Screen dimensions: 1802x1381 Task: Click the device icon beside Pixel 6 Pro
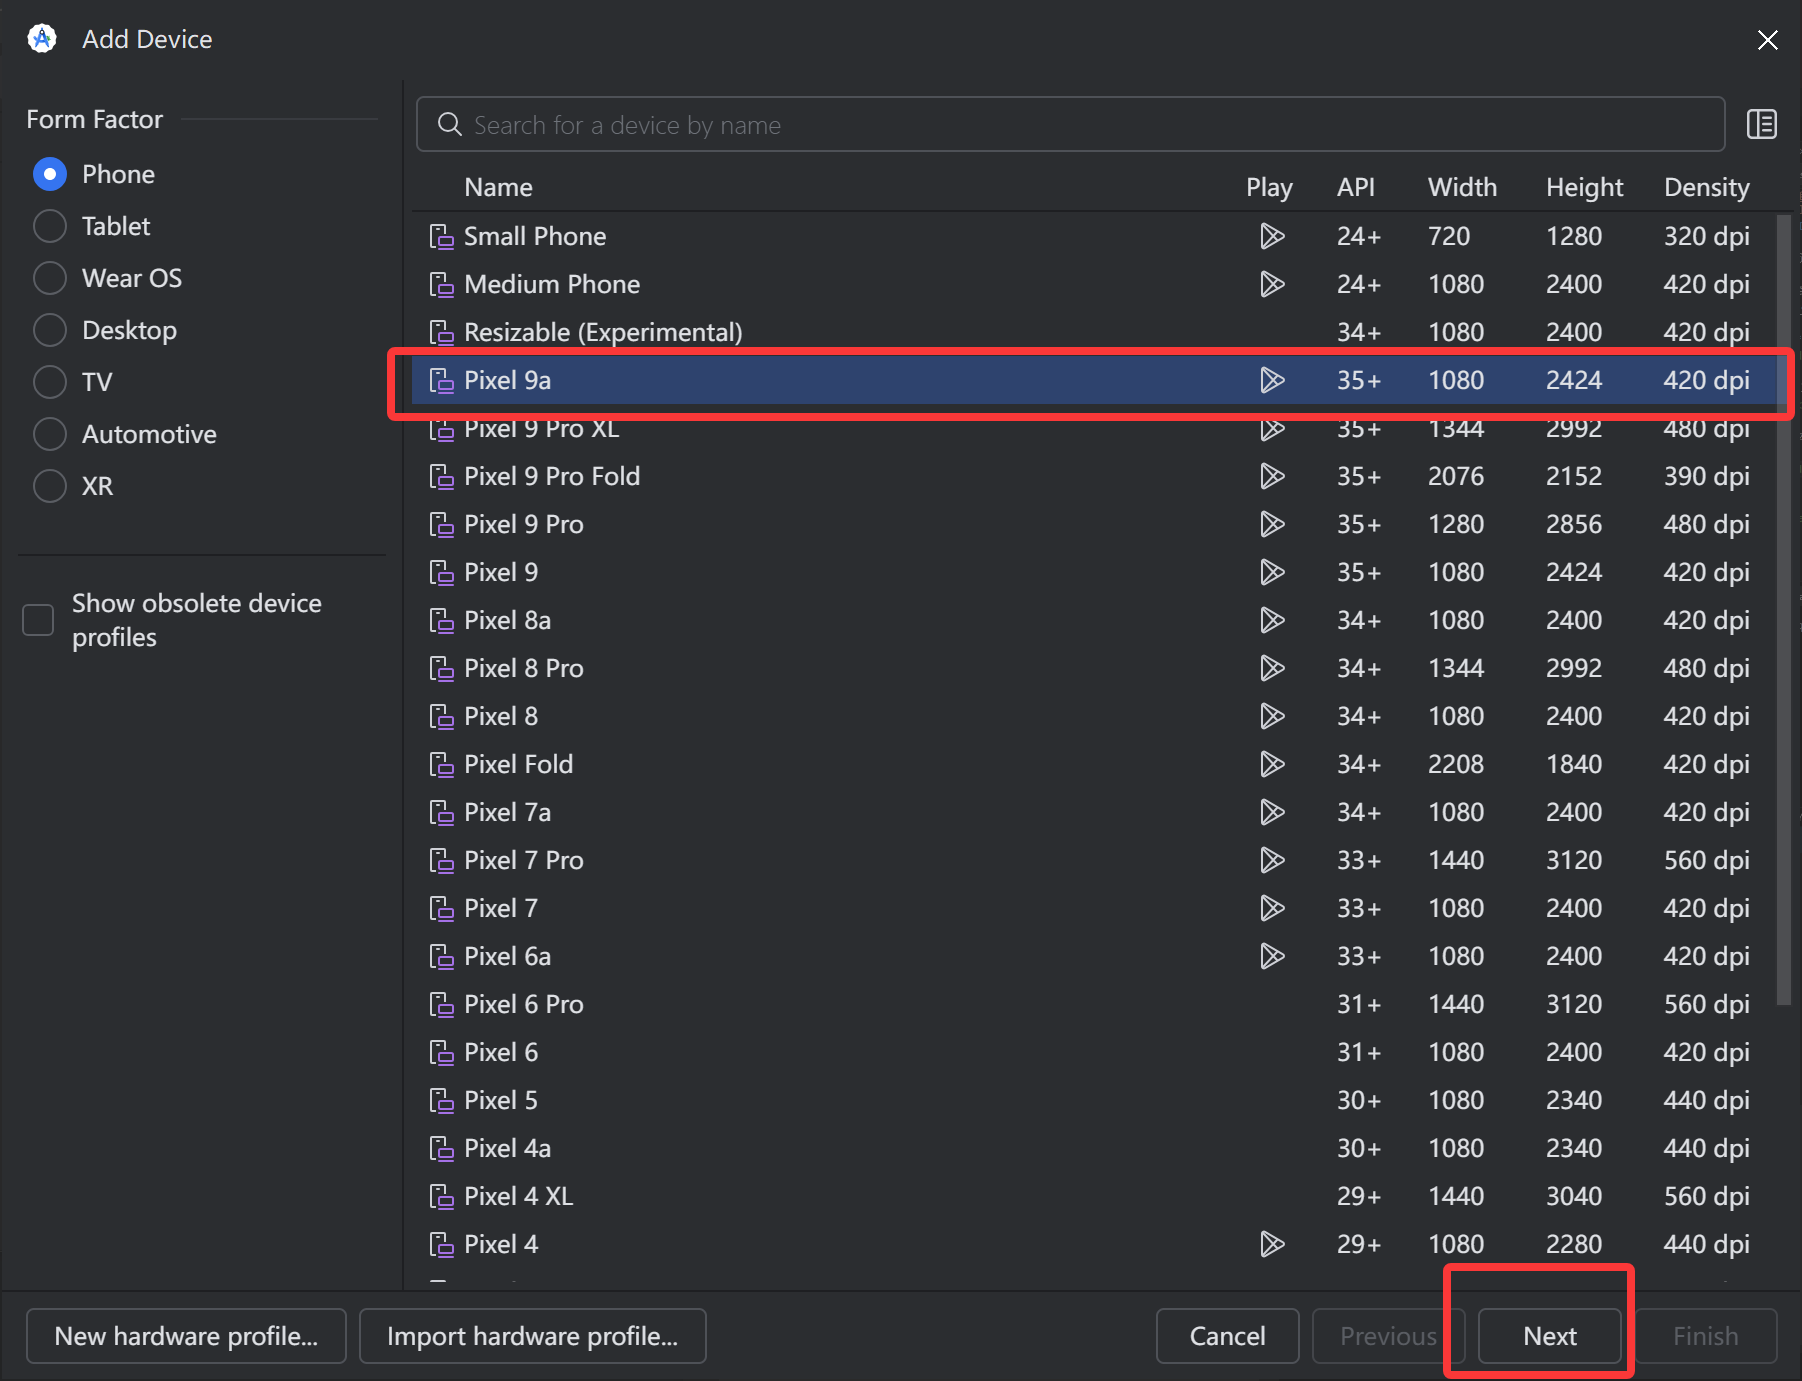pyautogui.click(x=441, y=1004)
